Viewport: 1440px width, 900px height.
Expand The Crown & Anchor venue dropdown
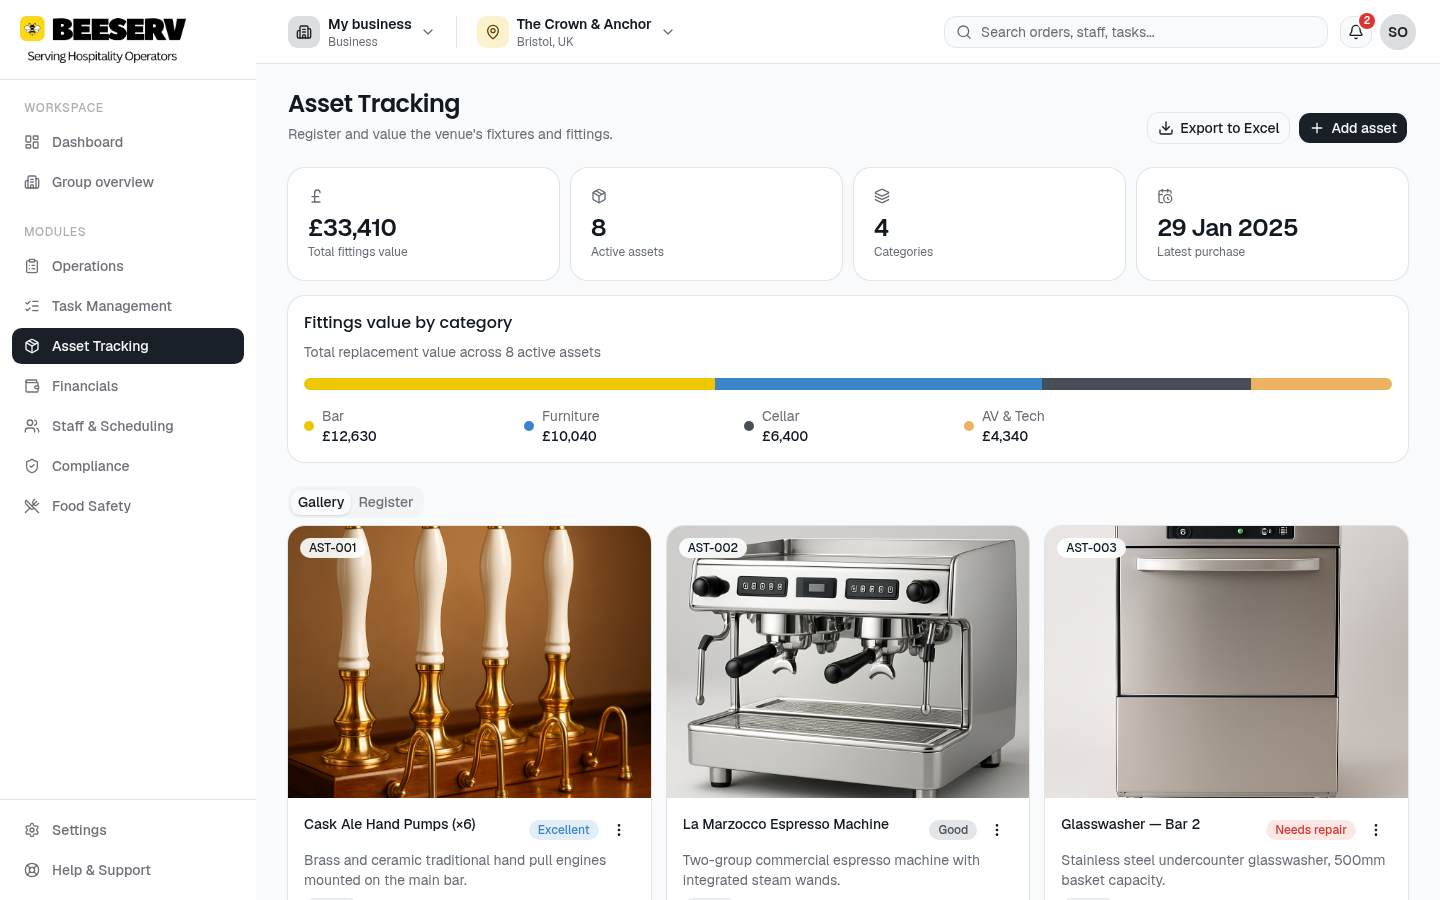tap(577, 32)
